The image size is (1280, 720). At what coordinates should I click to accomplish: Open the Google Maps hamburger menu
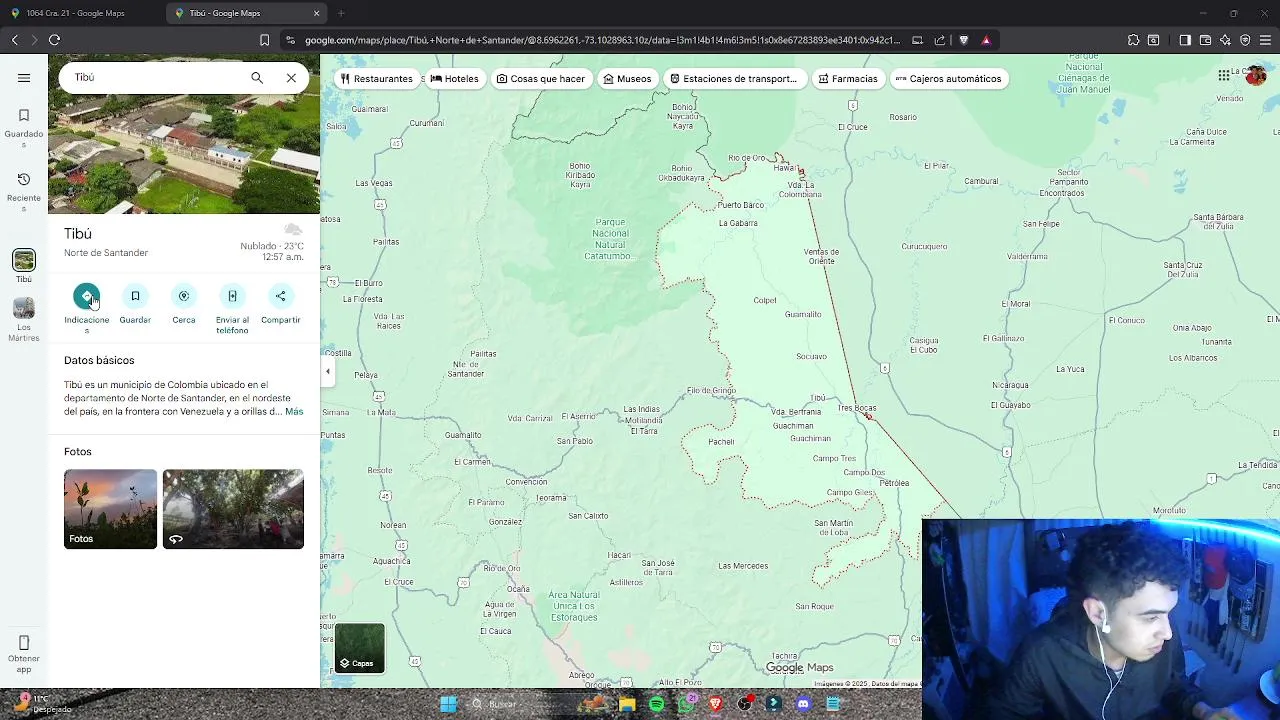(24, 78)
